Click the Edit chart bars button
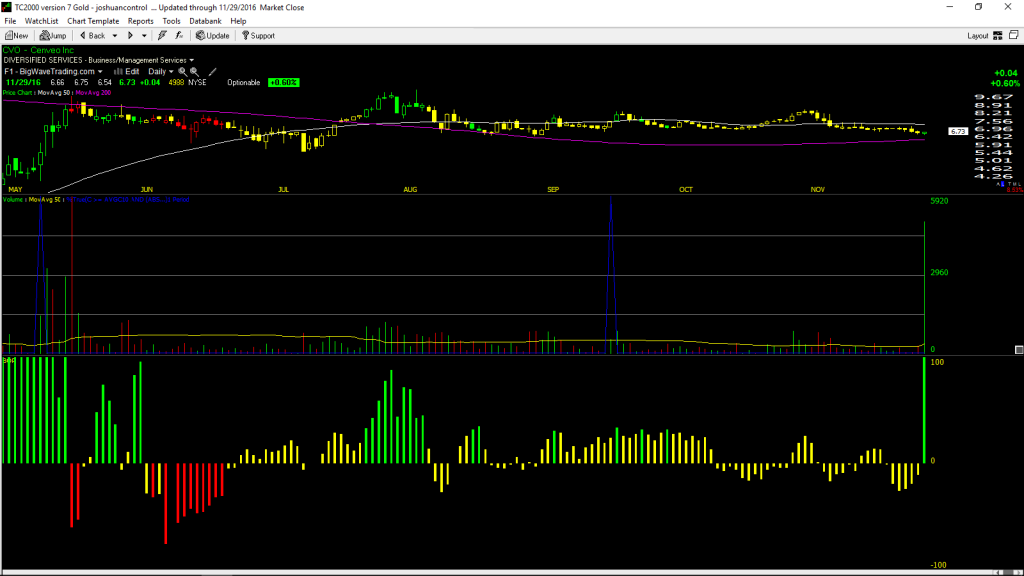The image size is (1024, 576). coord(127,72)
